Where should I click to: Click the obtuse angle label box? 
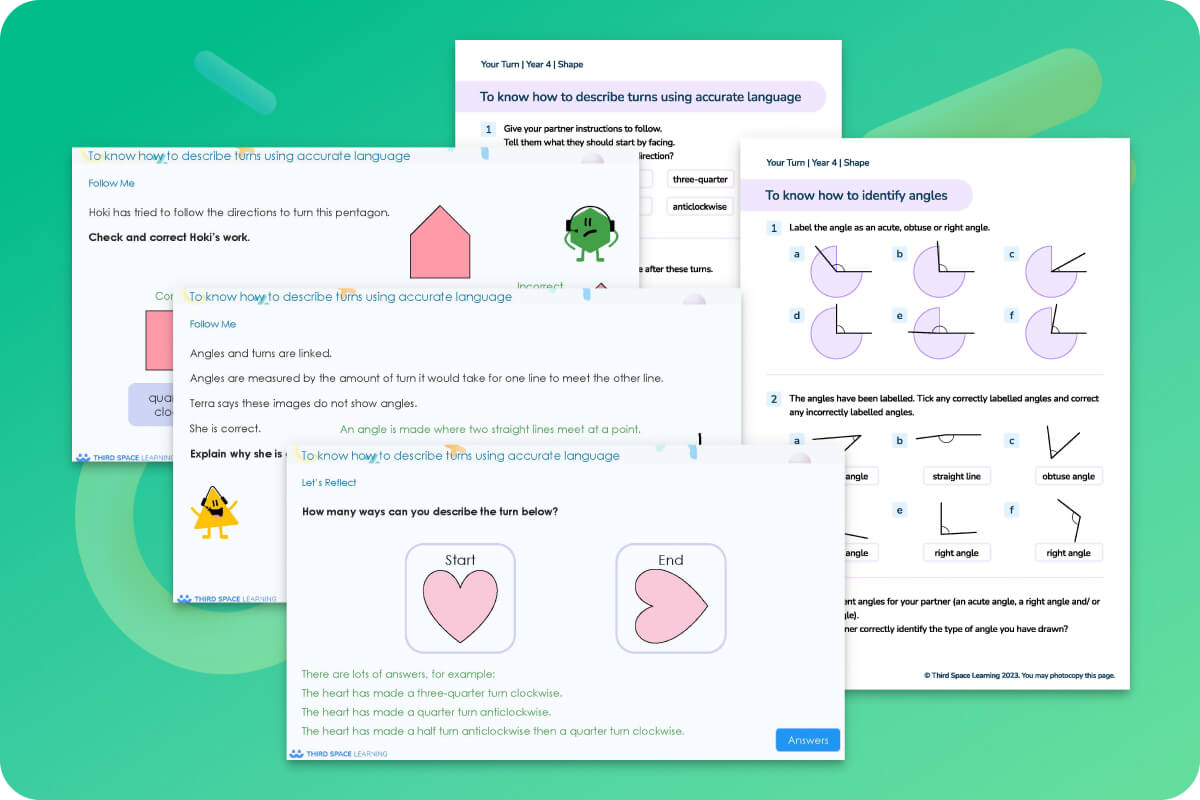(x=1068, y=476)
